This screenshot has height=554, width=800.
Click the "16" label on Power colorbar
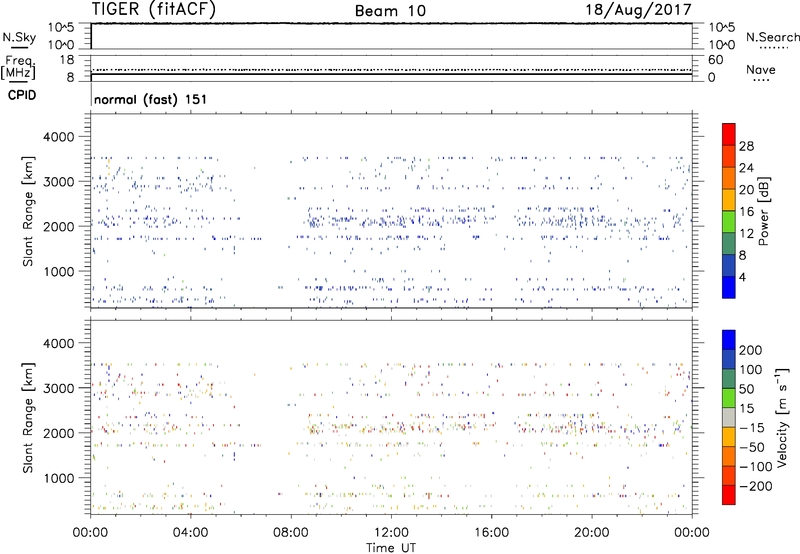coord(746,212)
